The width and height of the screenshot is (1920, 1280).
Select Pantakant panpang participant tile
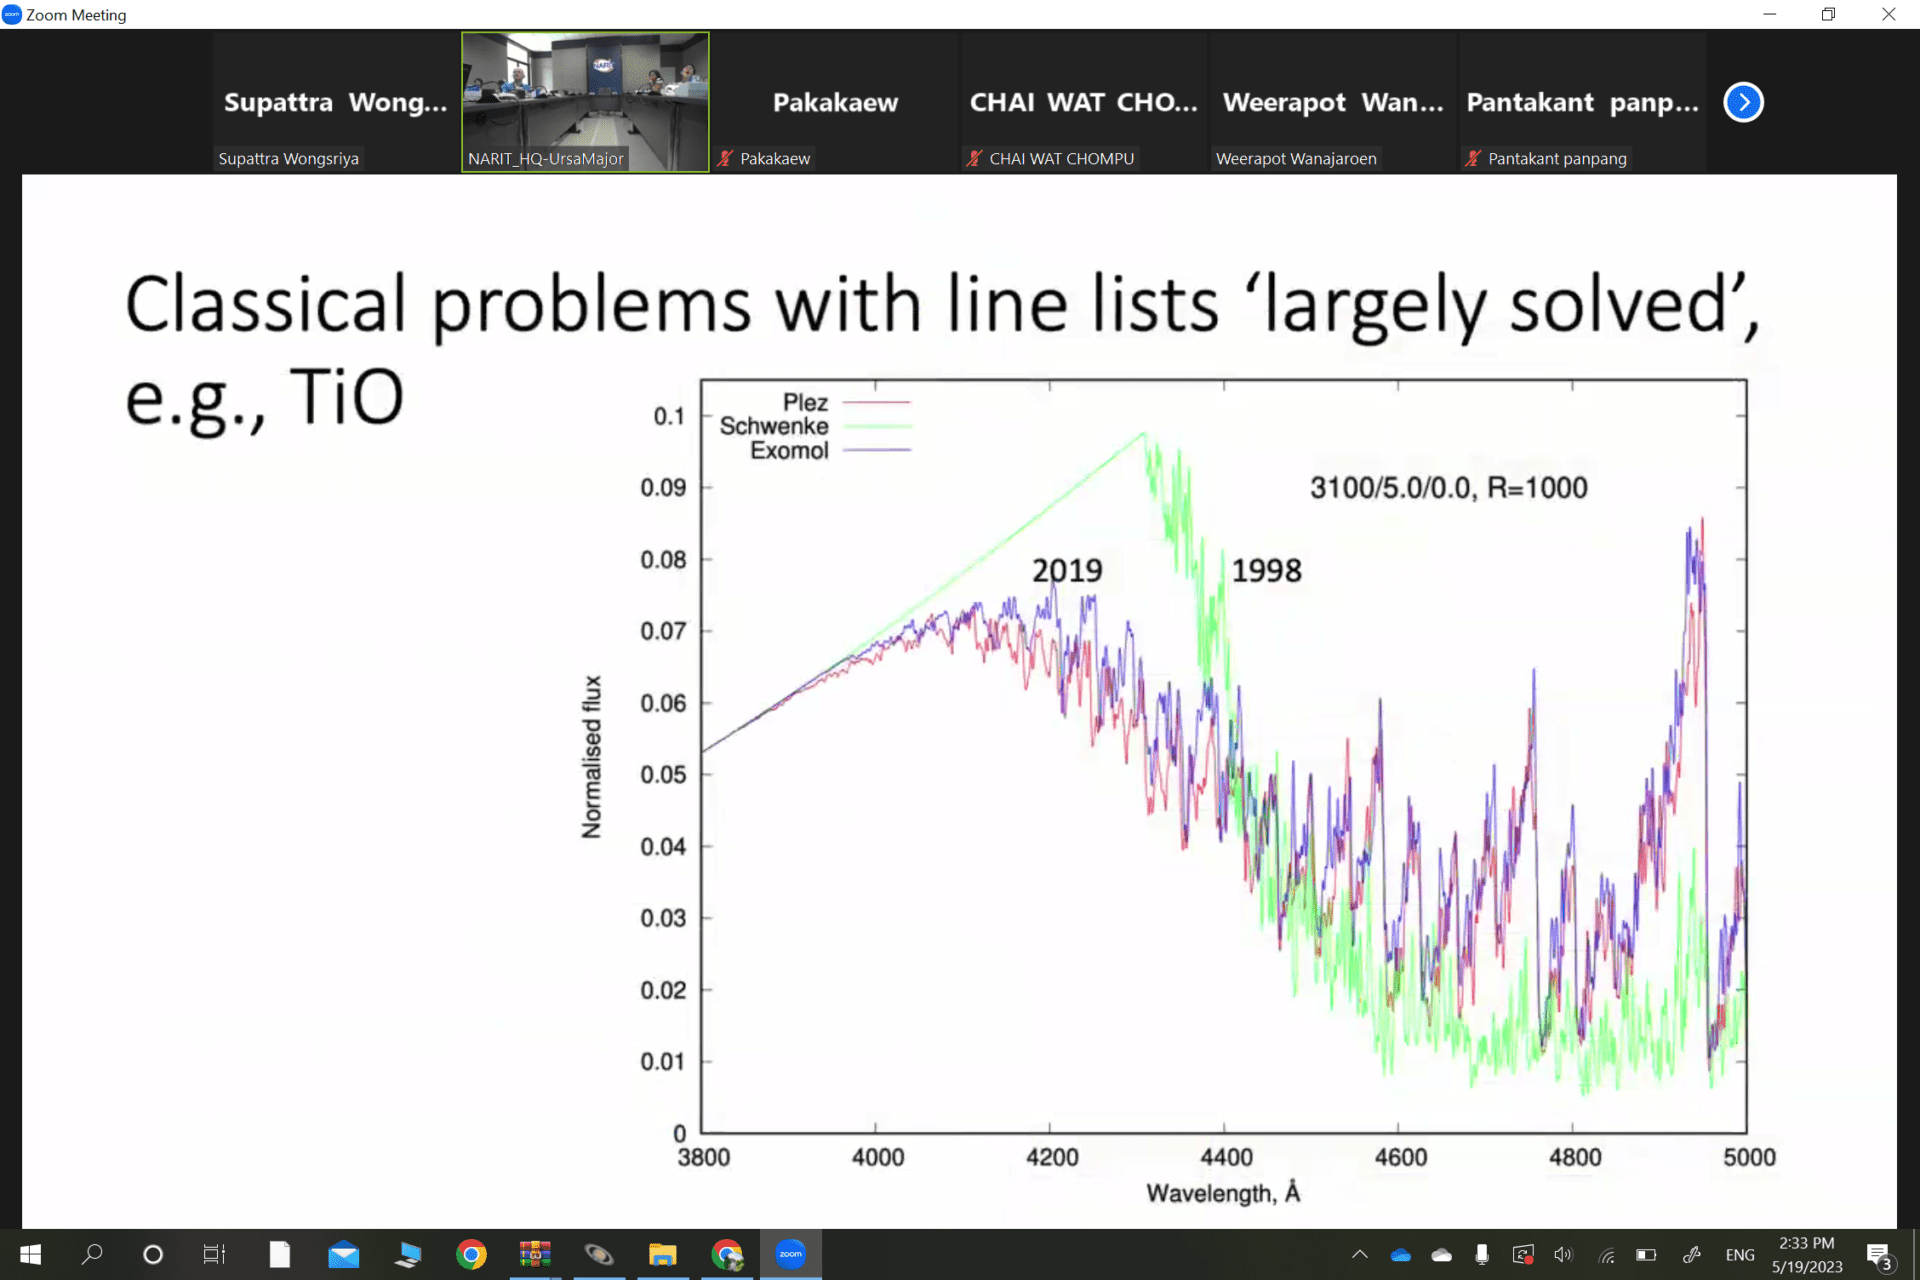(1582, 102)
